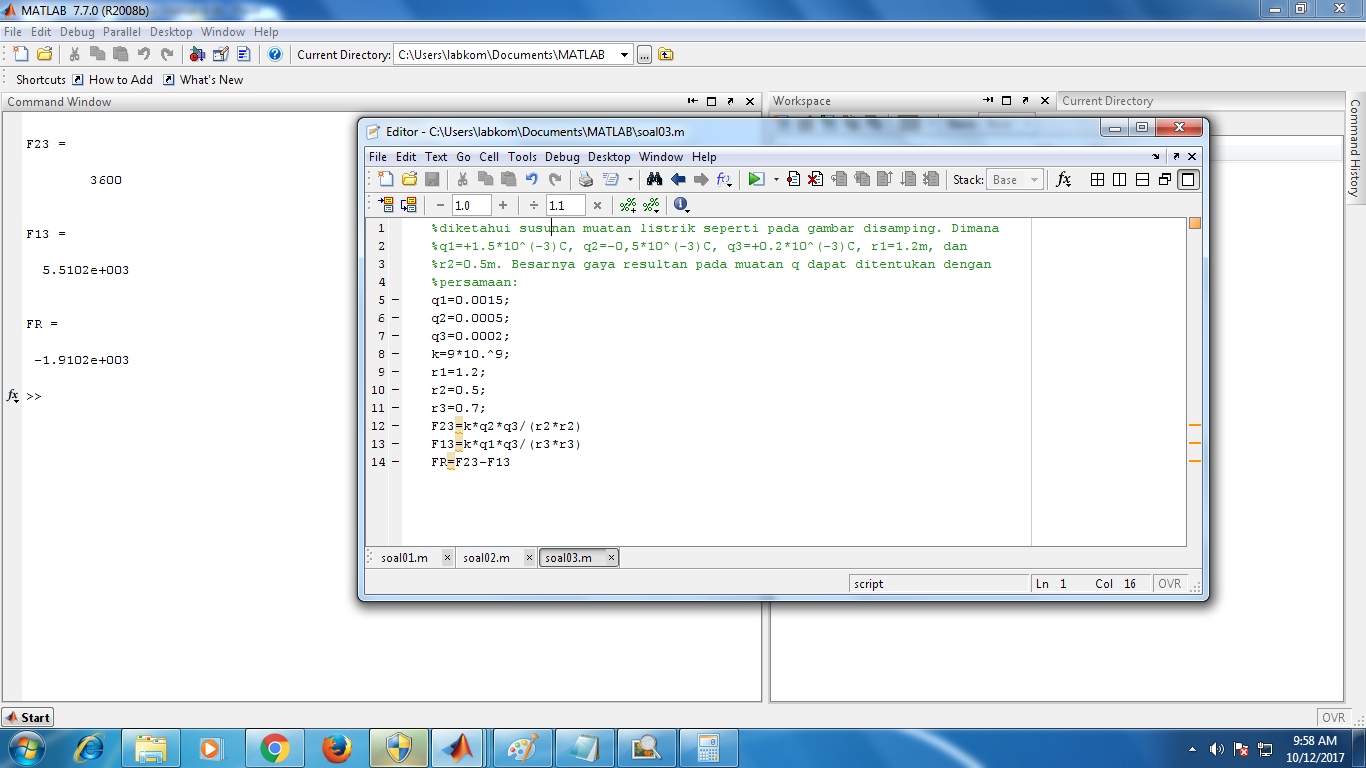
Task: Insert cell break with the %% plus icon
Action: (628, 205)
